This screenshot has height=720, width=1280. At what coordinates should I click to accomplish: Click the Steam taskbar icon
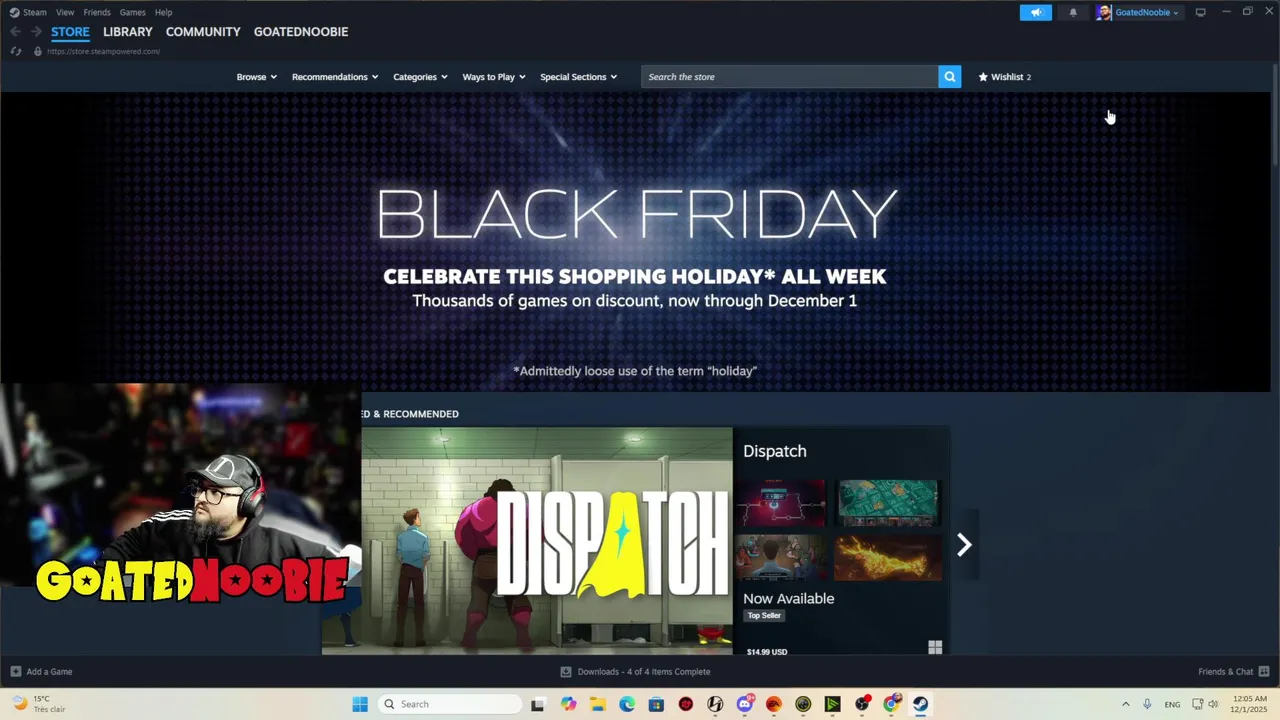point(920,704)
